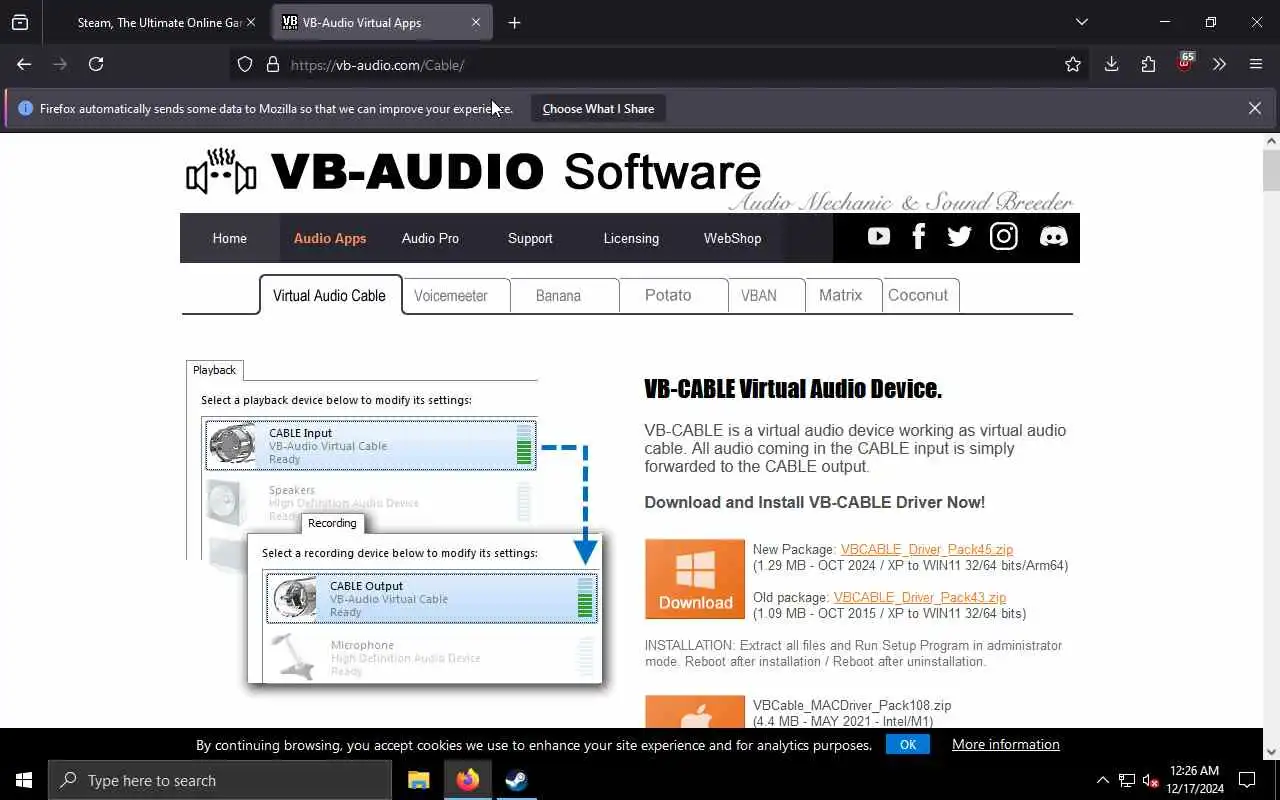Image resolution: width=1280 pixels, height=800 pixels.
Task: Select the Coconut tab
Action: click(x=920, y=296)
